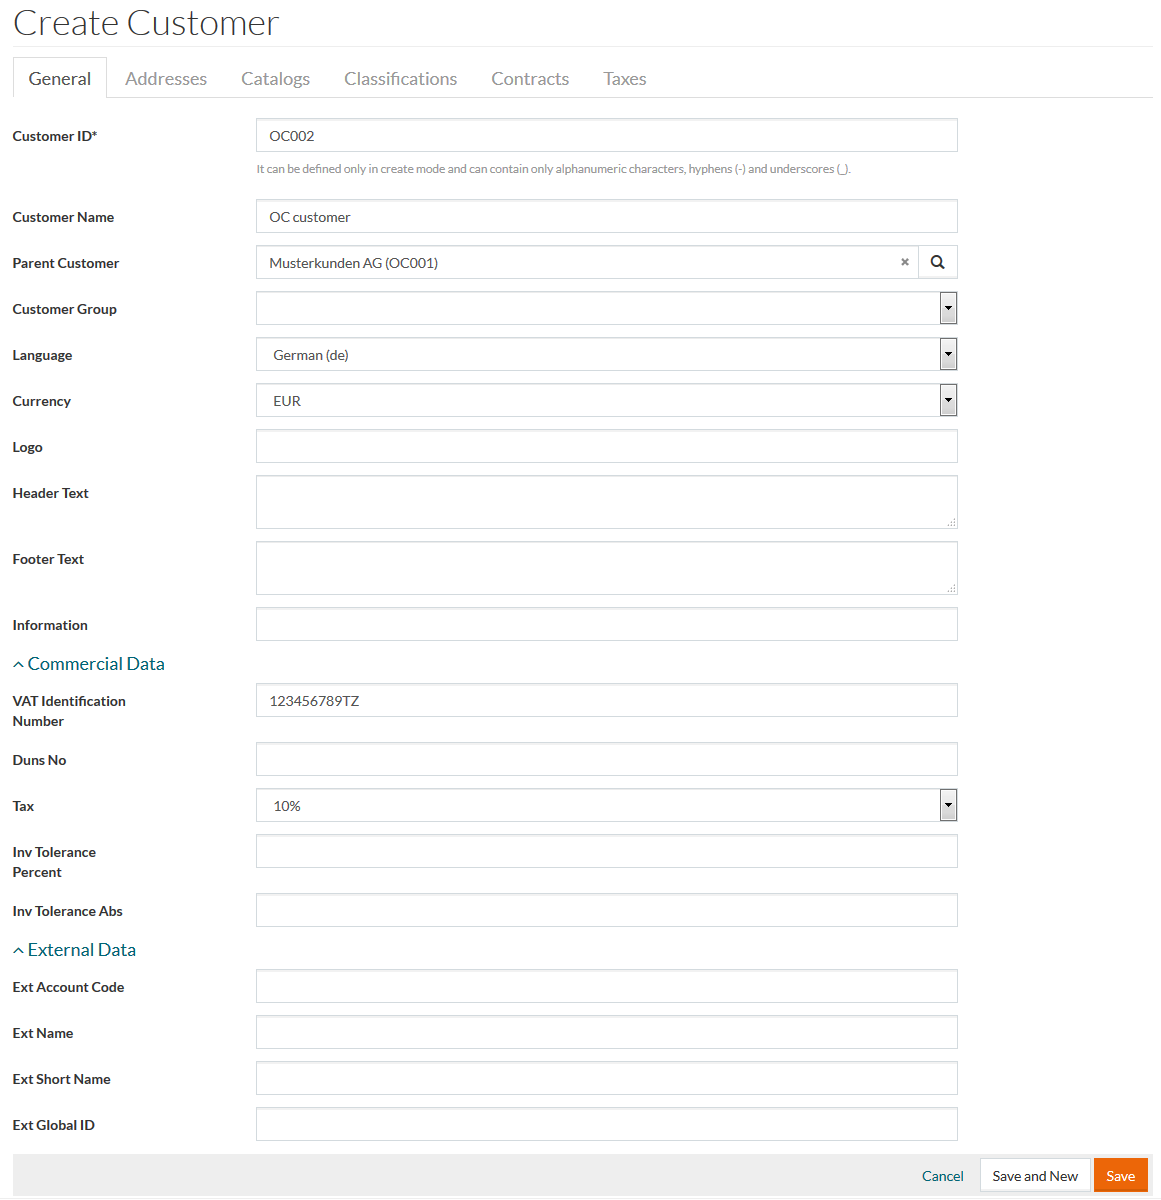Click into the Customer ID input field
1161x1200 pixels.
(606, 136)
